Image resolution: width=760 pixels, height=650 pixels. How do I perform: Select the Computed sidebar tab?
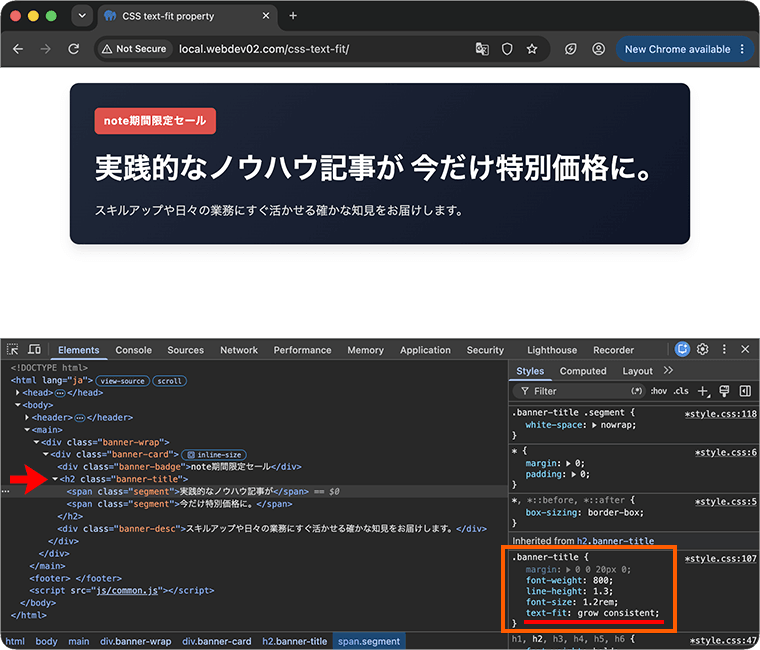pyautogui.click(x=583, y=371)
